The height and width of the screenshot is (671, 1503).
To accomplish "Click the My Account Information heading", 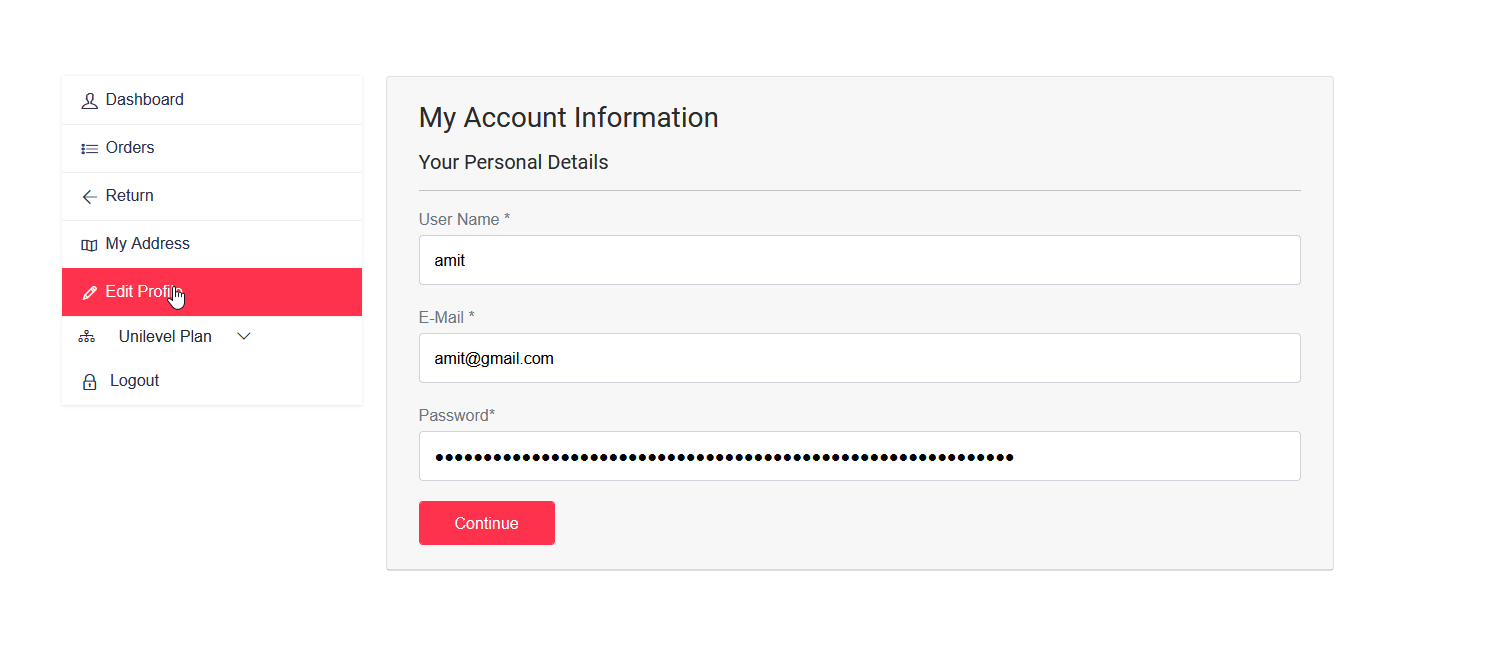I will point(568,117).
